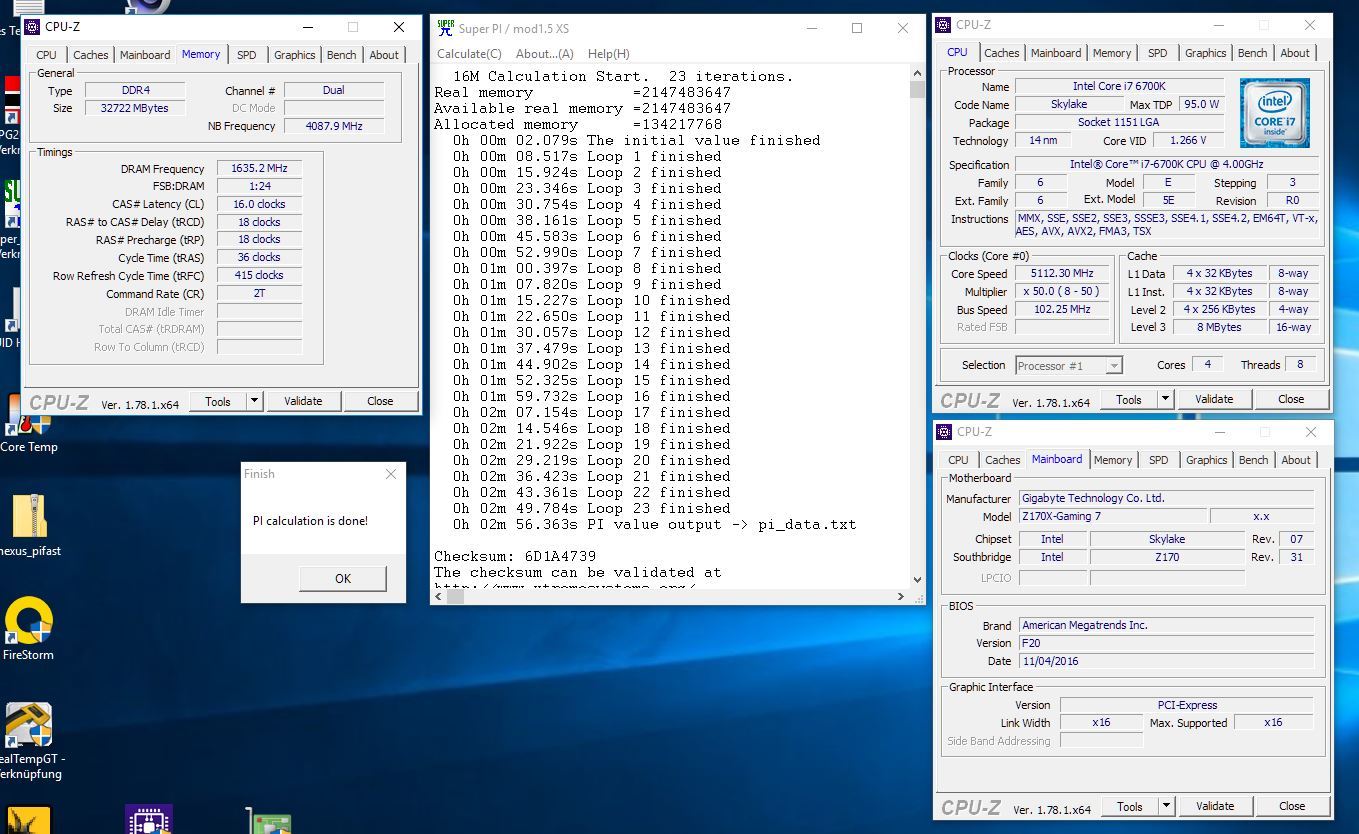Click the Core Speed value 5112.30 MHz
The image size is (1359, 834).
point(1062,273)
